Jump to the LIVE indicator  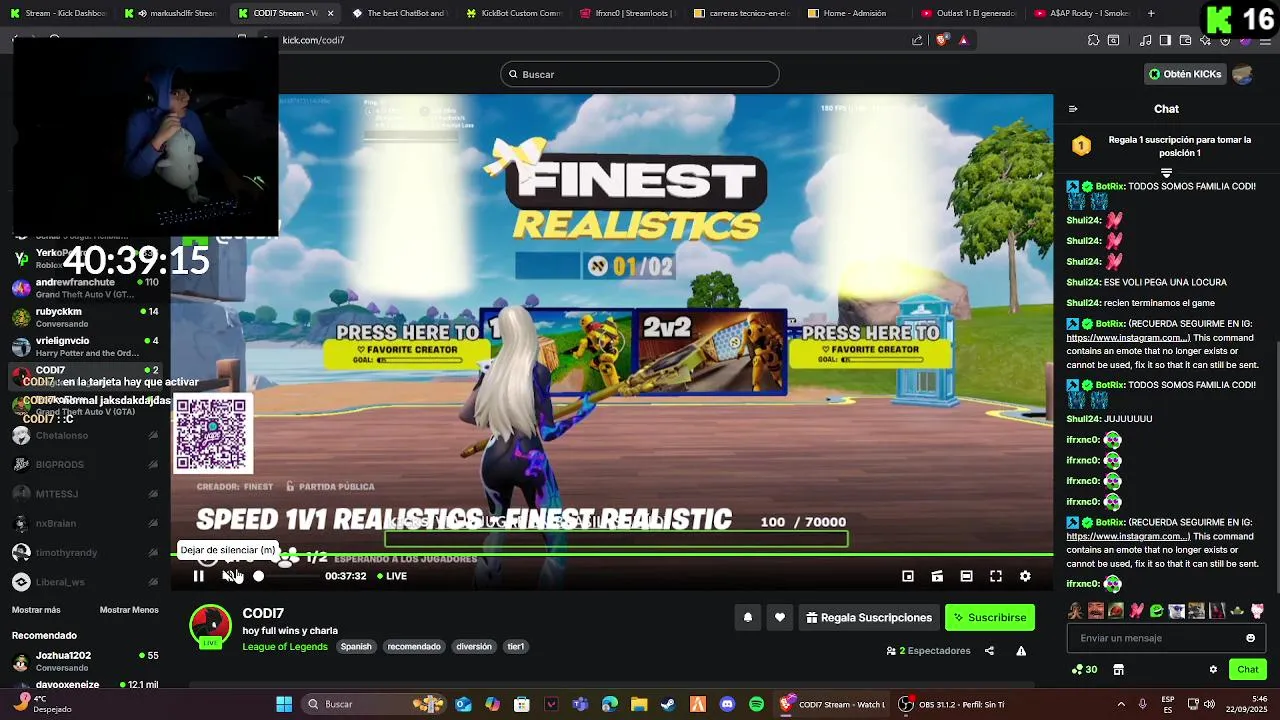pos(391,576)
